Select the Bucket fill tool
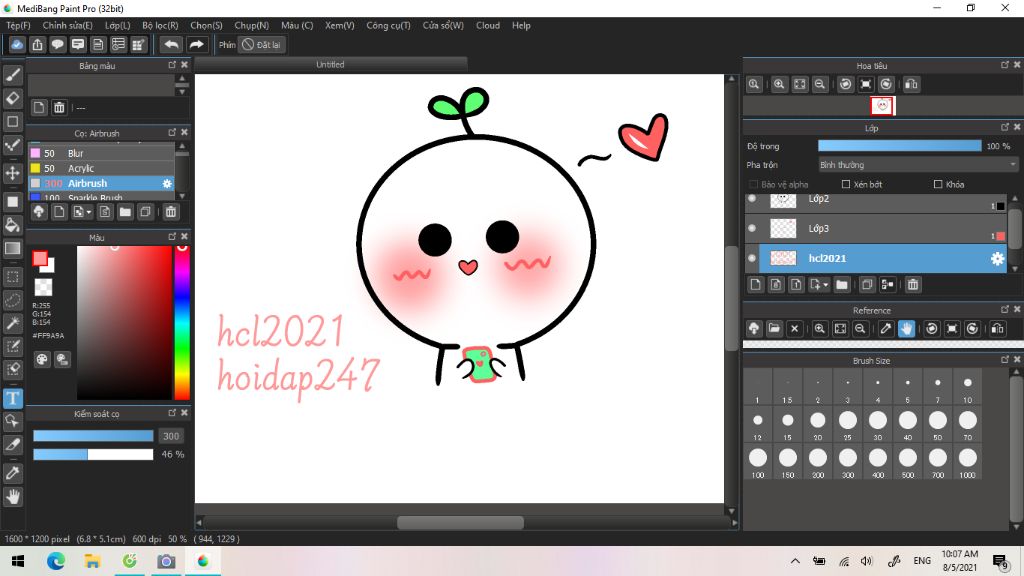The image size is (1024, 576). click(12, 225)
